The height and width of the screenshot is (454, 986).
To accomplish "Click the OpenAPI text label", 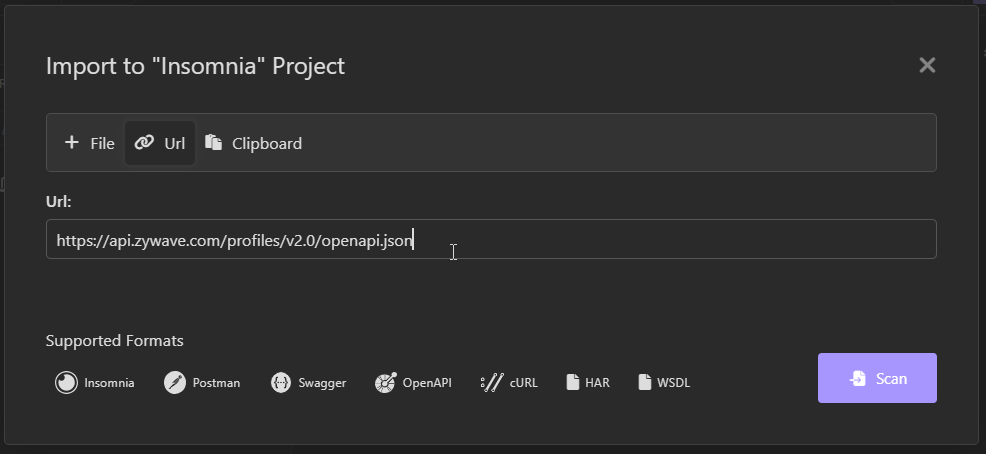I will [x=427, y=382].
